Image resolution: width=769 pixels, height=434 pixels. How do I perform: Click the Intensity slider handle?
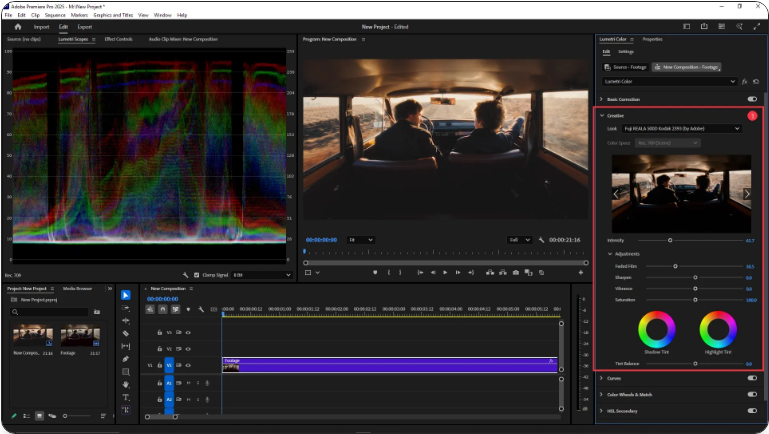670,240
